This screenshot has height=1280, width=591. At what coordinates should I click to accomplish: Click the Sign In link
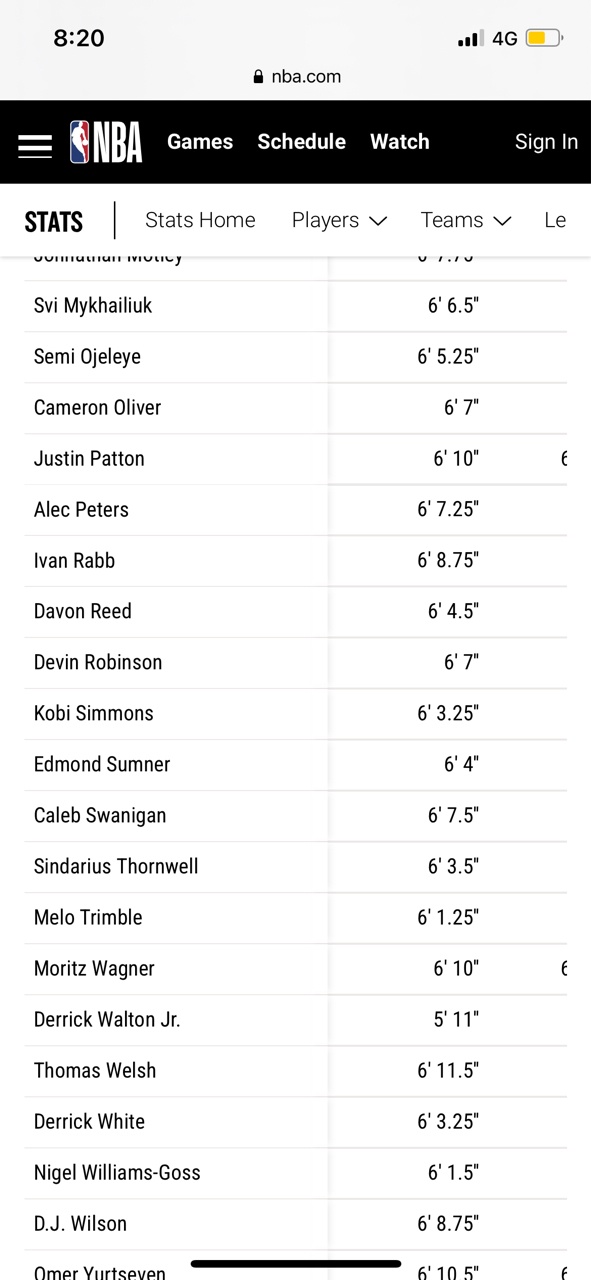click(x=546, y=142)
